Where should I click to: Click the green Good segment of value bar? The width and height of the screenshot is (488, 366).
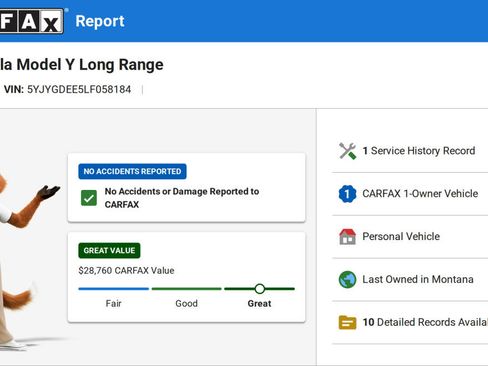(187, 289)
